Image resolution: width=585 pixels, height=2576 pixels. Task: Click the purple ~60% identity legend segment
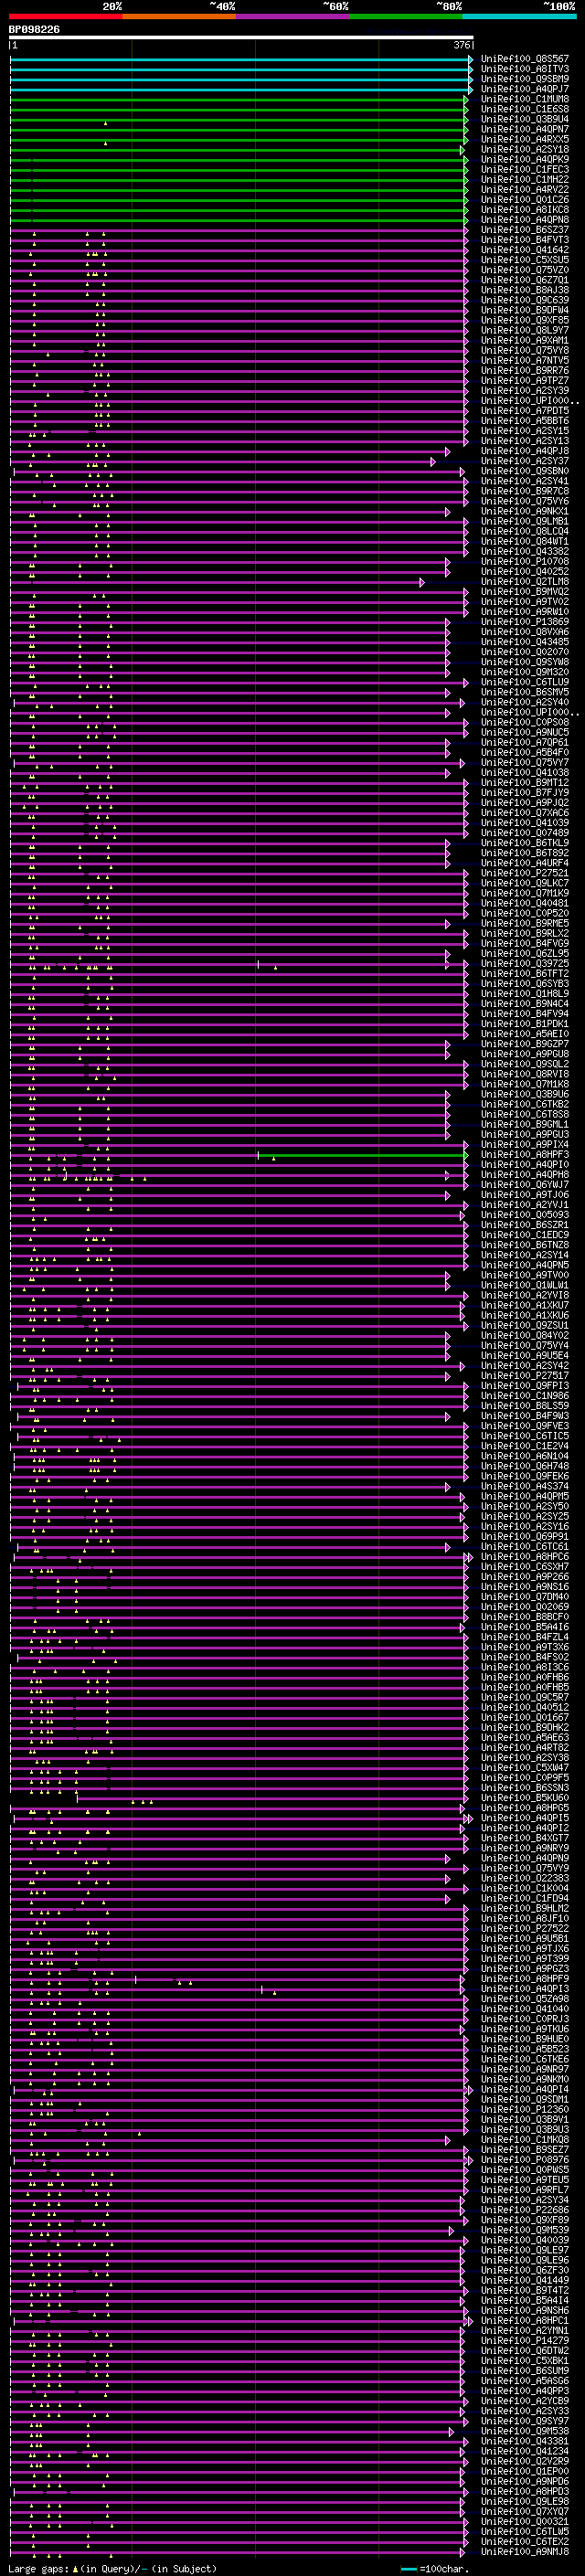293,16
